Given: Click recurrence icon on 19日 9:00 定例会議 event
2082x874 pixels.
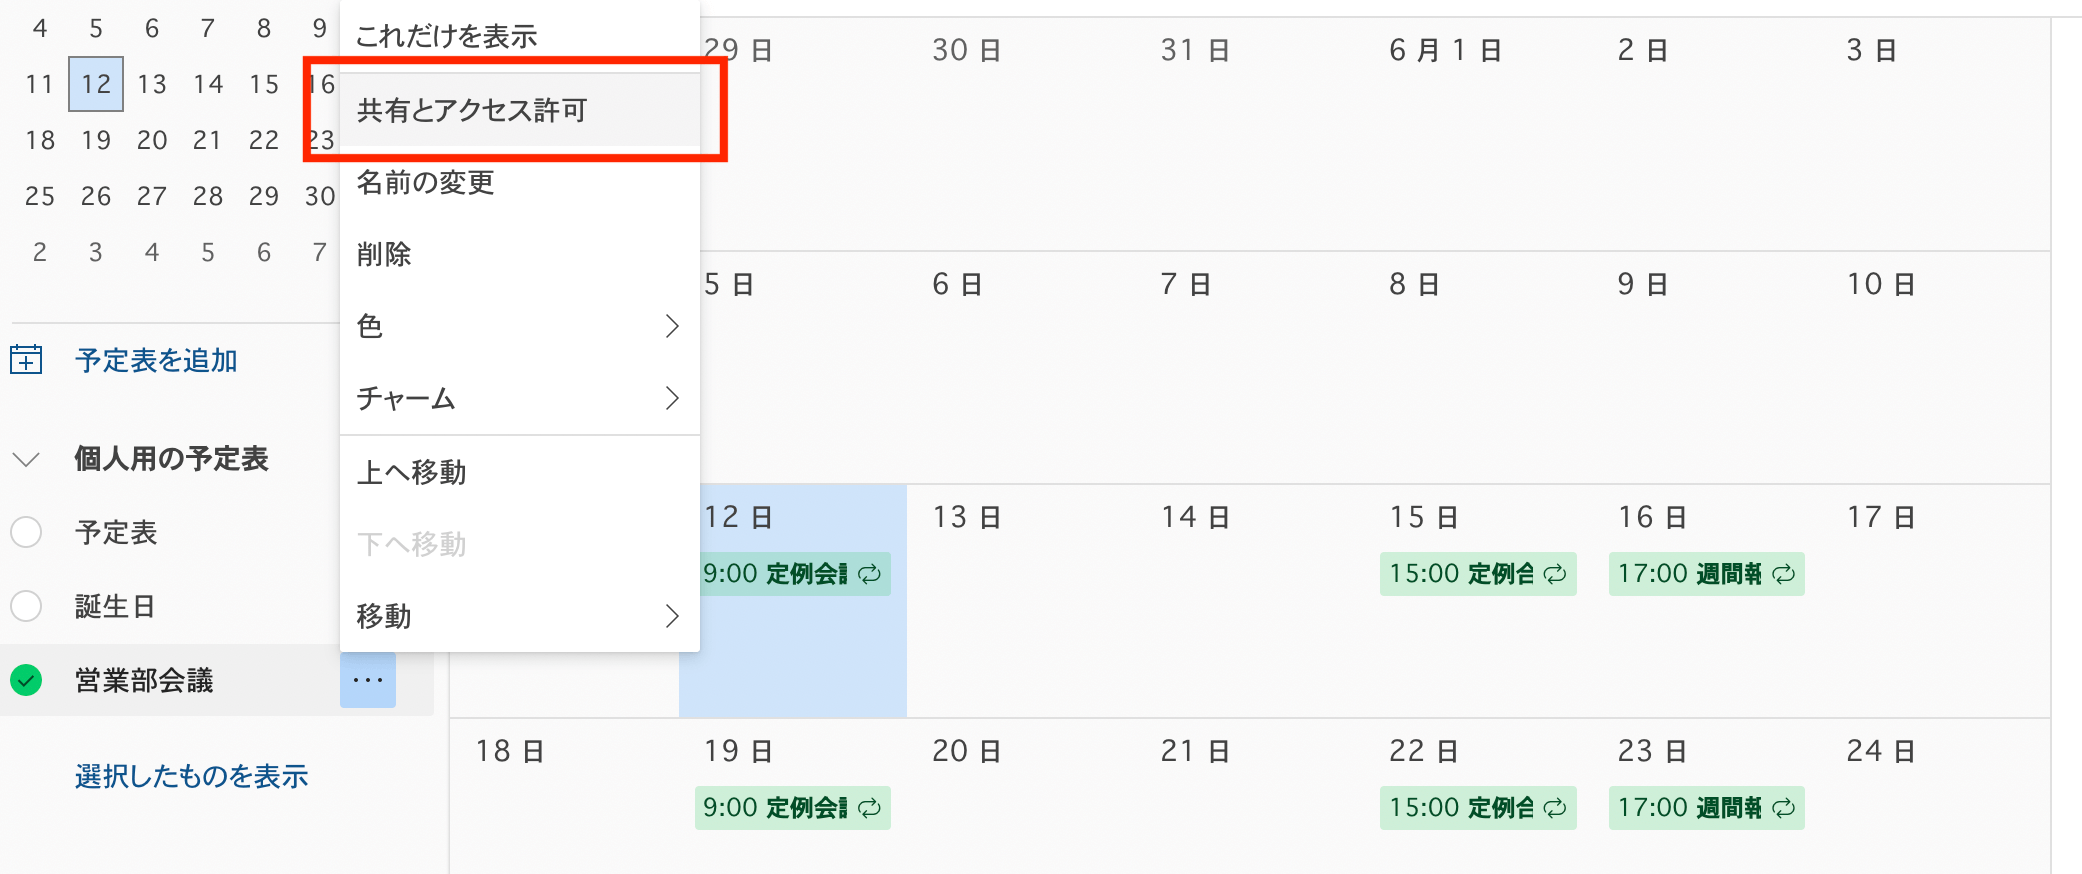Looking at the screenshot, I should tap(870, 808).
